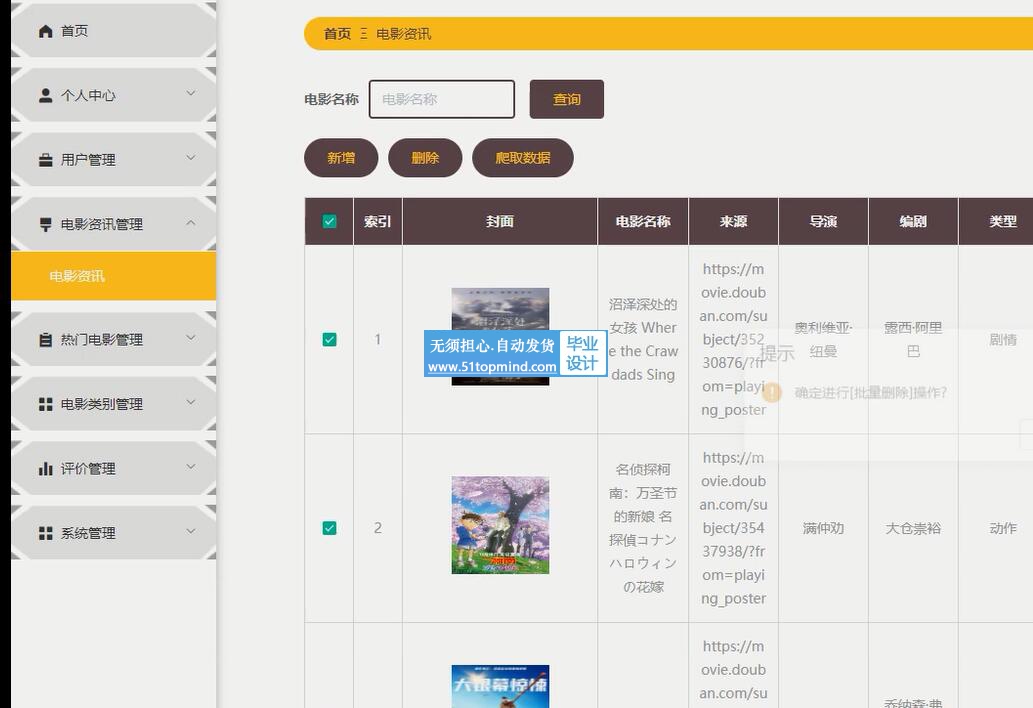Click the 封面 column header

[x=500, y=221]
